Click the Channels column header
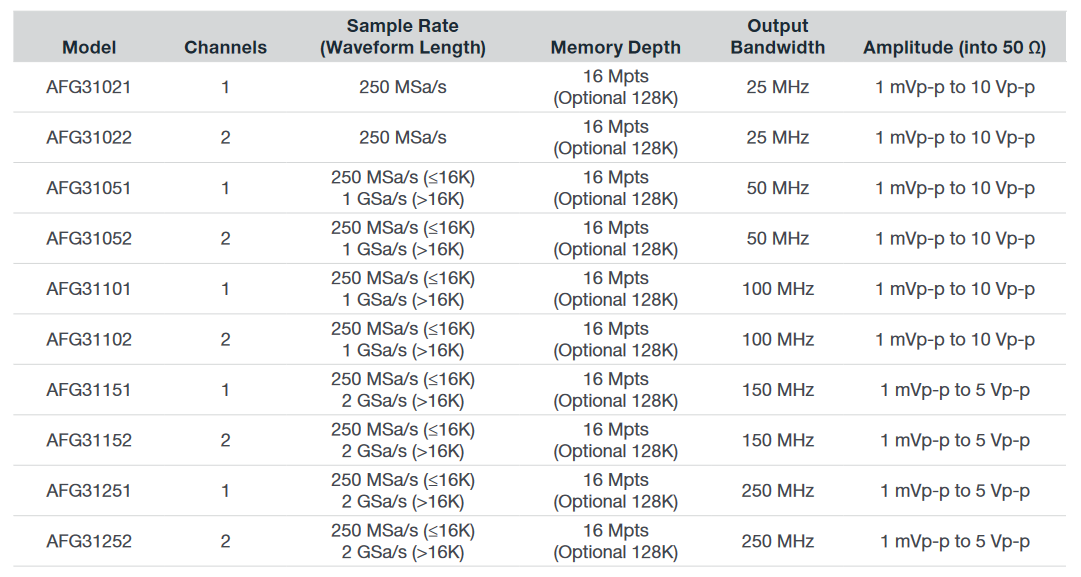1081x577 pixels. click(x=225, y=47)
